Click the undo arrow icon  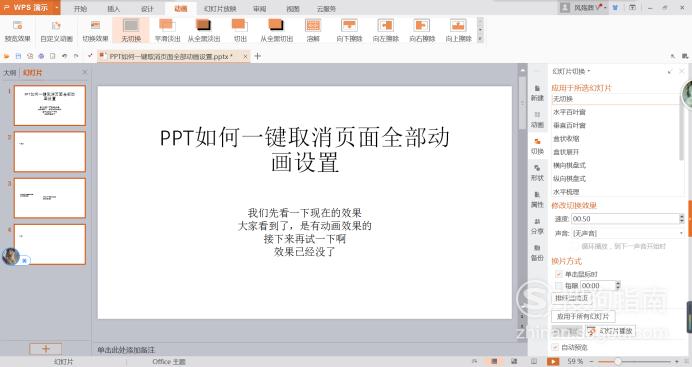[64, 56]
